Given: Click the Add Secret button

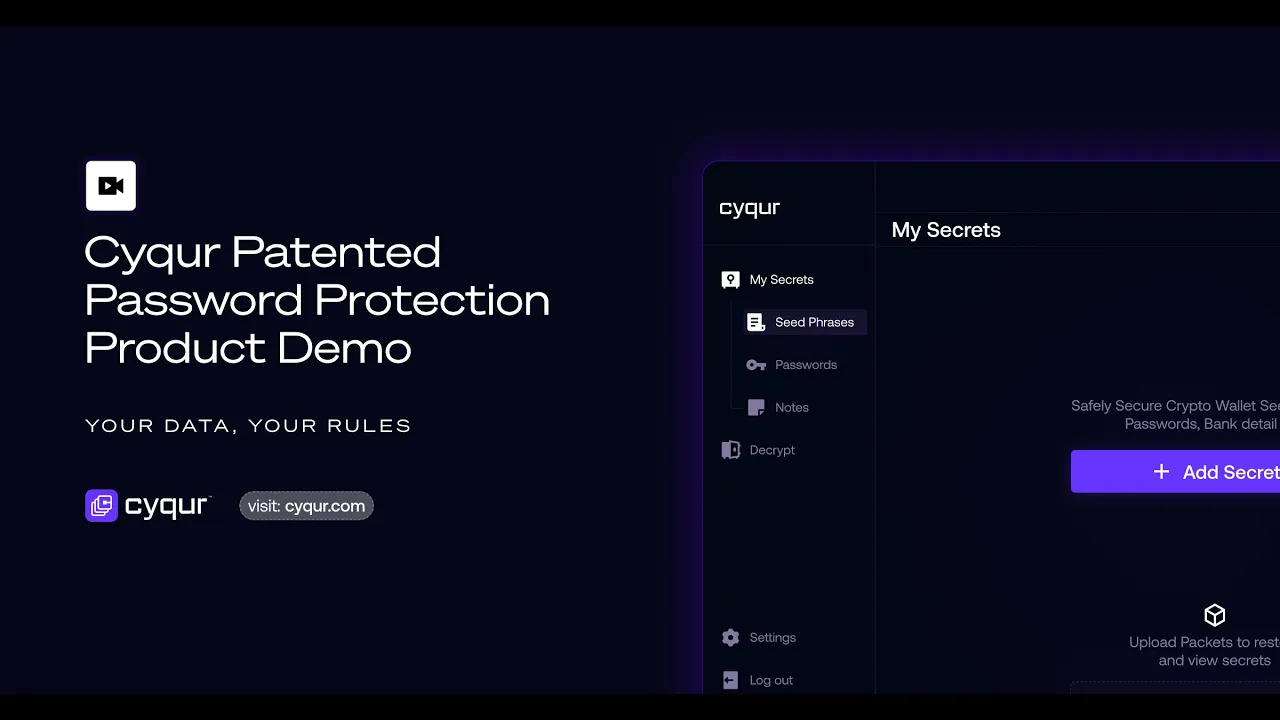Looking at the screenshot, I should pos(1175,471).
